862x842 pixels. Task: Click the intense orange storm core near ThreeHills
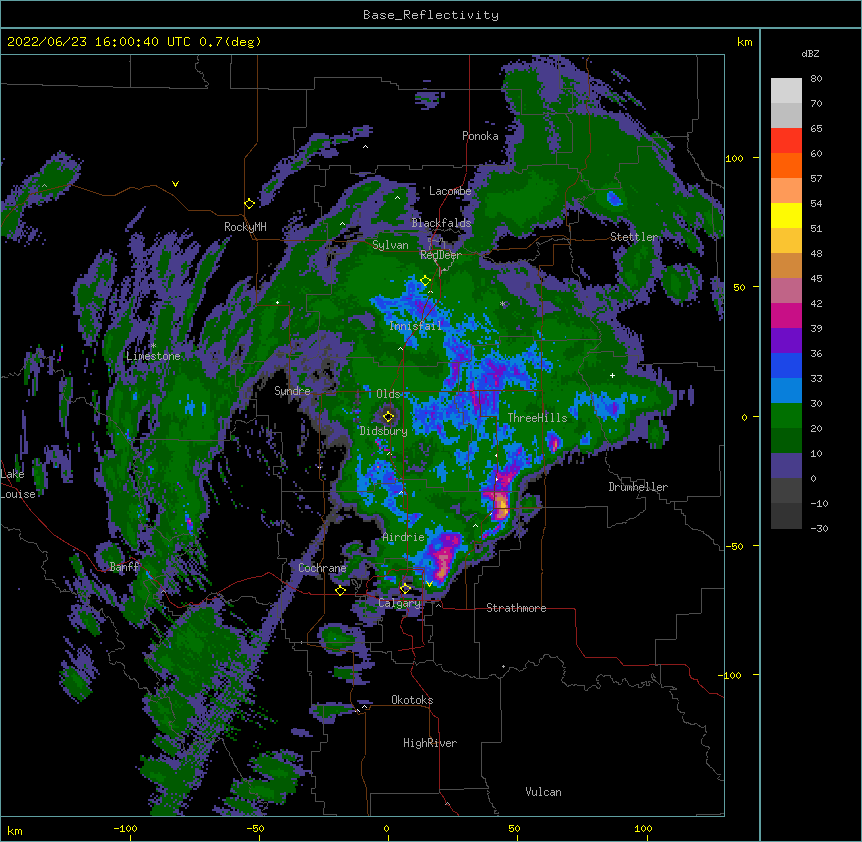tap(501, 504)
